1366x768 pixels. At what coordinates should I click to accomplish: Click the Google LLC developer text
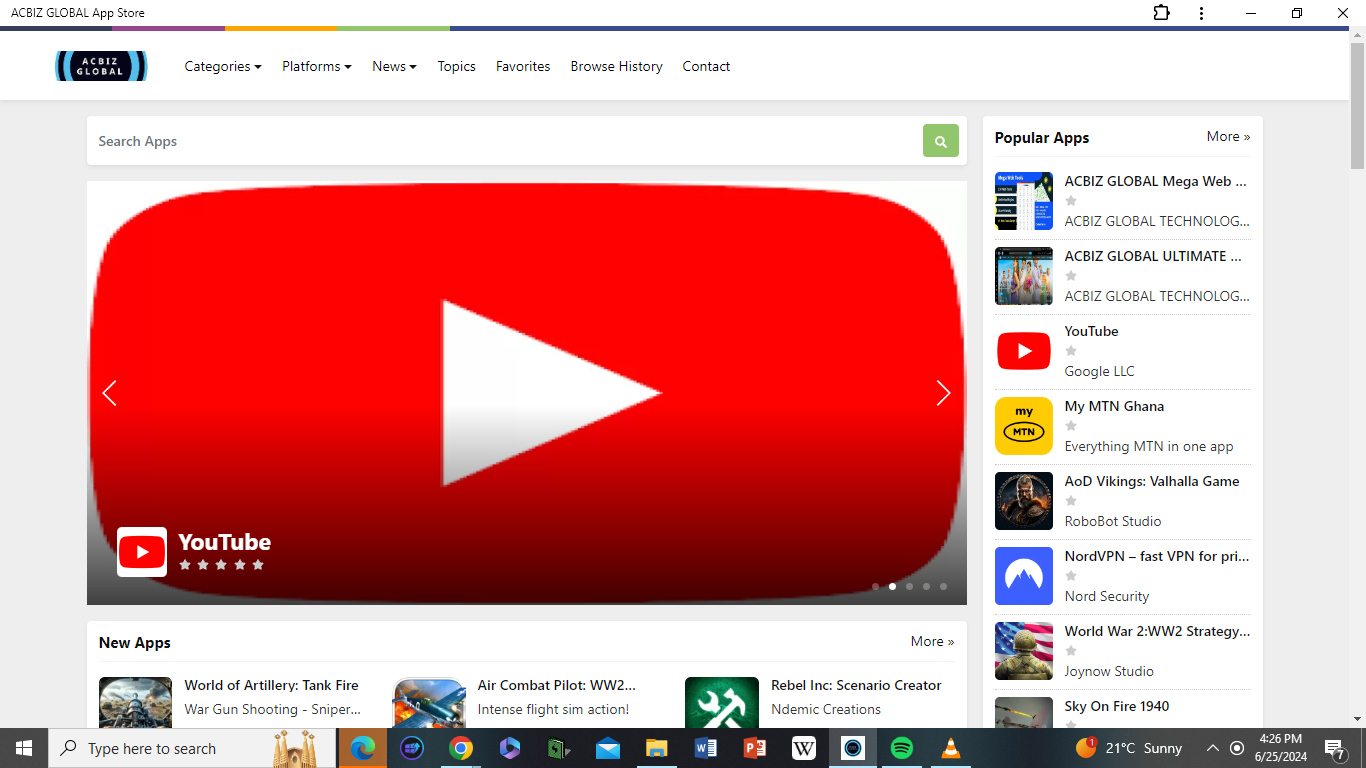[x=1099, y=371]
